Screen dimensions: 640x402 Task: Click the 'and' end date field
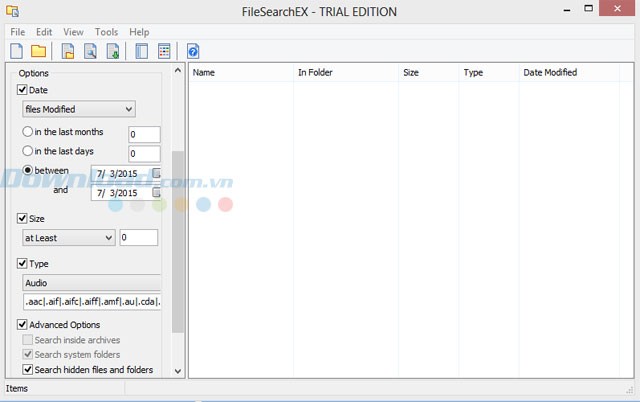click(x=126, y=193)
